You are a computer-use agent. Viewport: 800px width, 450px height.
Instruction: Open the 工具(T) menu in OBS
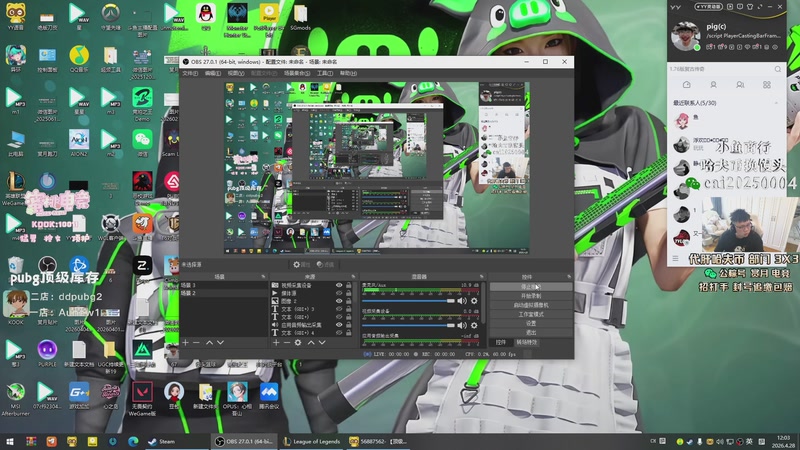tap(325, 73)
